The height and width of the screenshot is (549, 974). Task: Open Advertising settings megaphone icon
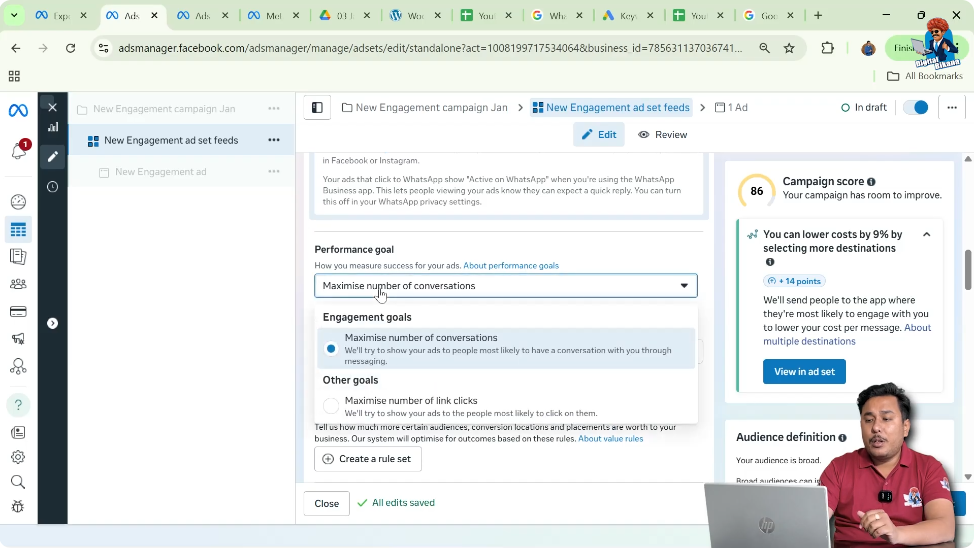pyautogui.click(x=18, y=338)
